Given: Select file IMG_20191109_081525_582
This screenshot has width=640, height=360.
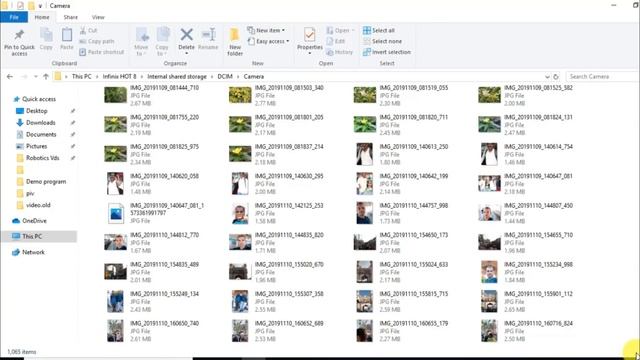Looking at the screenshot, I should tap(526, 96).
